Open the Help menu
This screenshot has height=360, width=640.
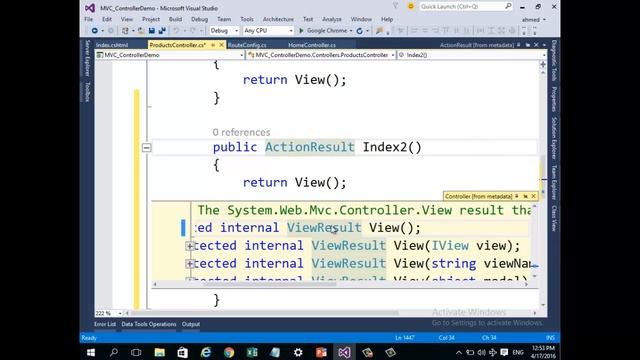tap(387, 19)
